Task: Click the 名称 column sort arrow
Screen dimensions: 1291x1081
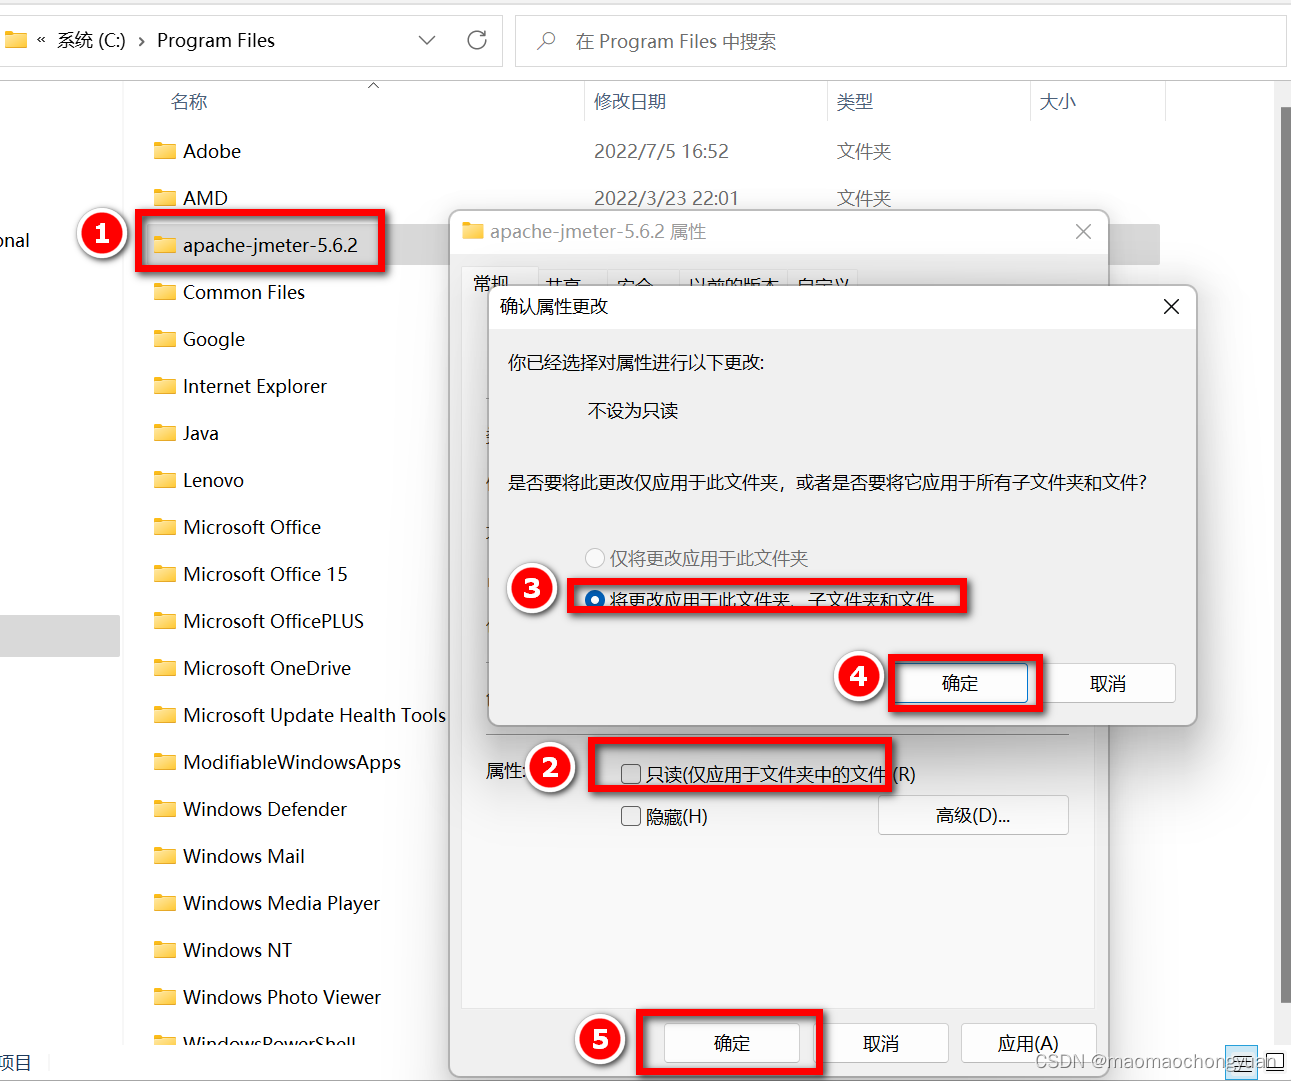Action: (373, 85)
